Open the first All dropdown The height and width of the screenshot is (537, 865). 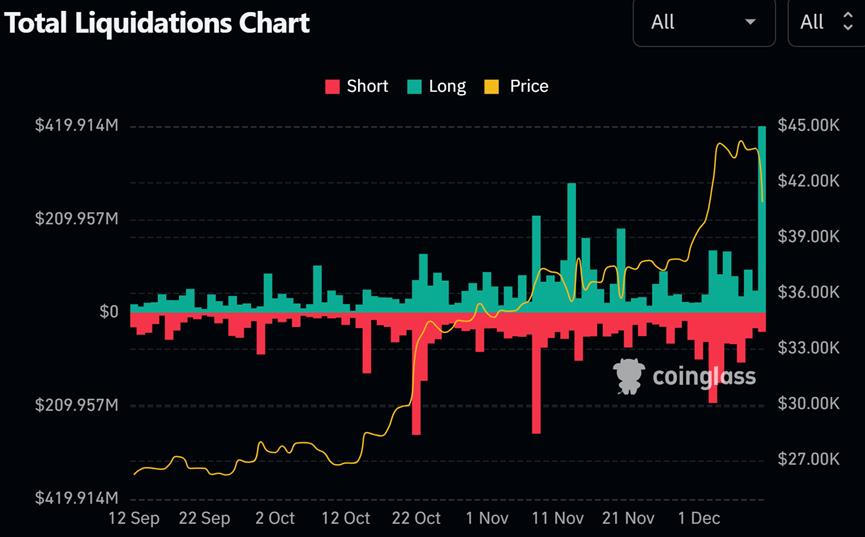pos(704,23)
